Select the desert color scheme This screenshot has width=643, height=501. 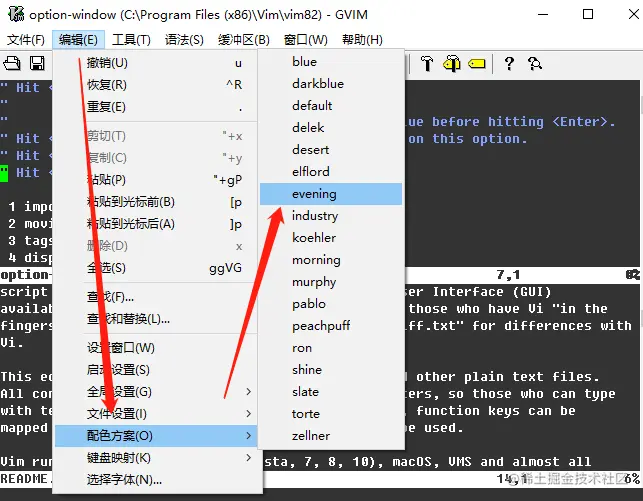[331, 150]
